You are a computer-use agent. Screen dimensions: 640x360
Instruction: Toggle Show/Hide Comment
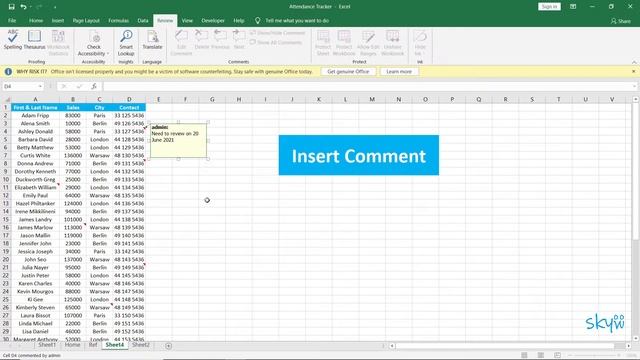277,33
